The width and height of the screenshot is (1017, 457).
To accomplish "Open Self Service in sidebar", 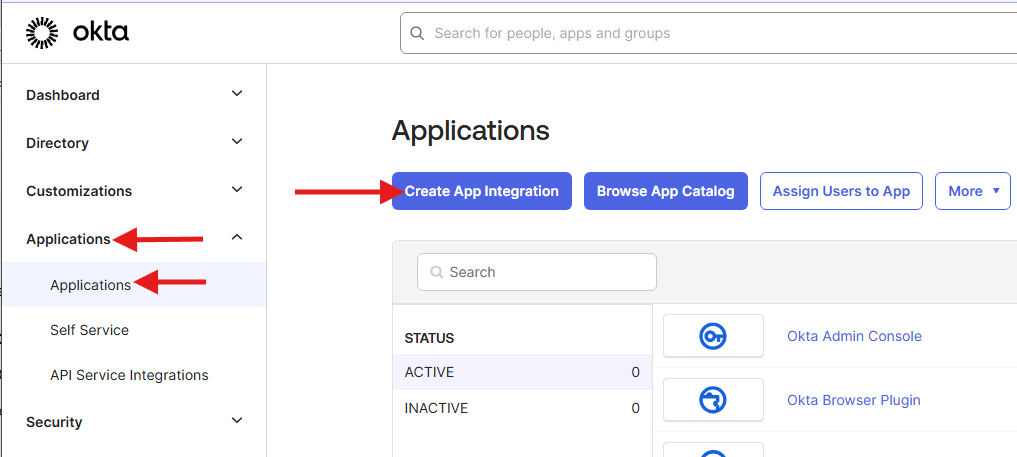I will pos(89,330).
